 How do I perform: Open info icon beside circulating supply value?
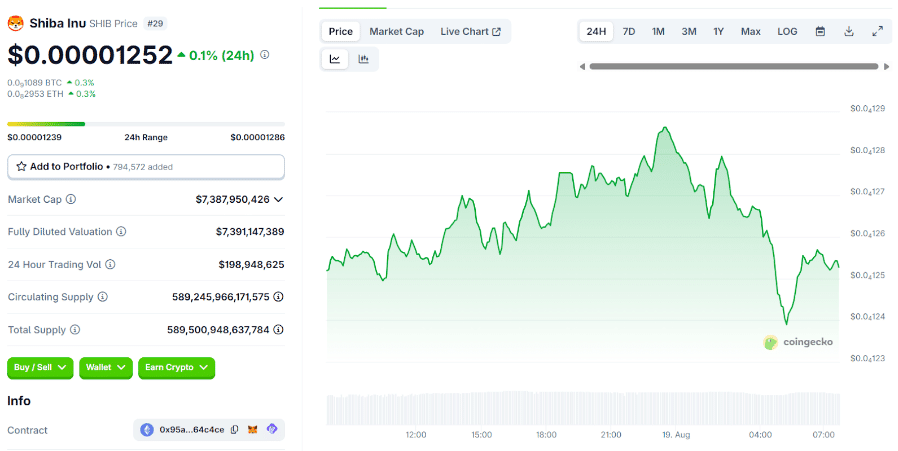[278, 297]
